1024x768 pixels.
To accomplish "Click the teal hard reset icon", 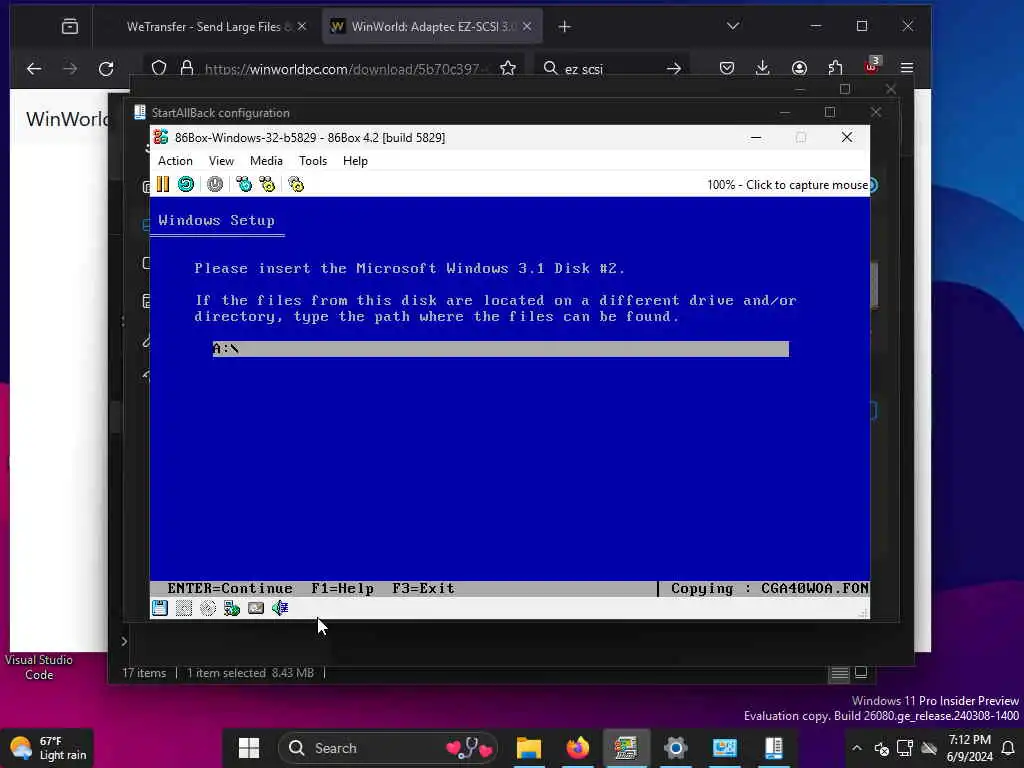I will click(186, 184).
